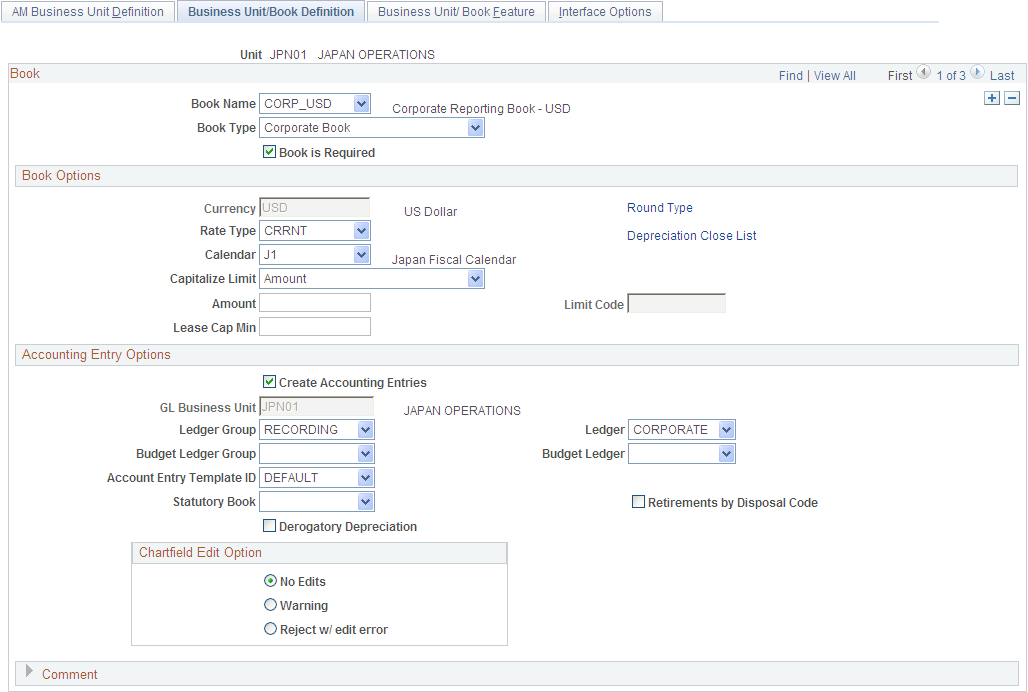The image size is (1028, 692).
Task: Choose Reject w/ edit error option
Action: 270,629
